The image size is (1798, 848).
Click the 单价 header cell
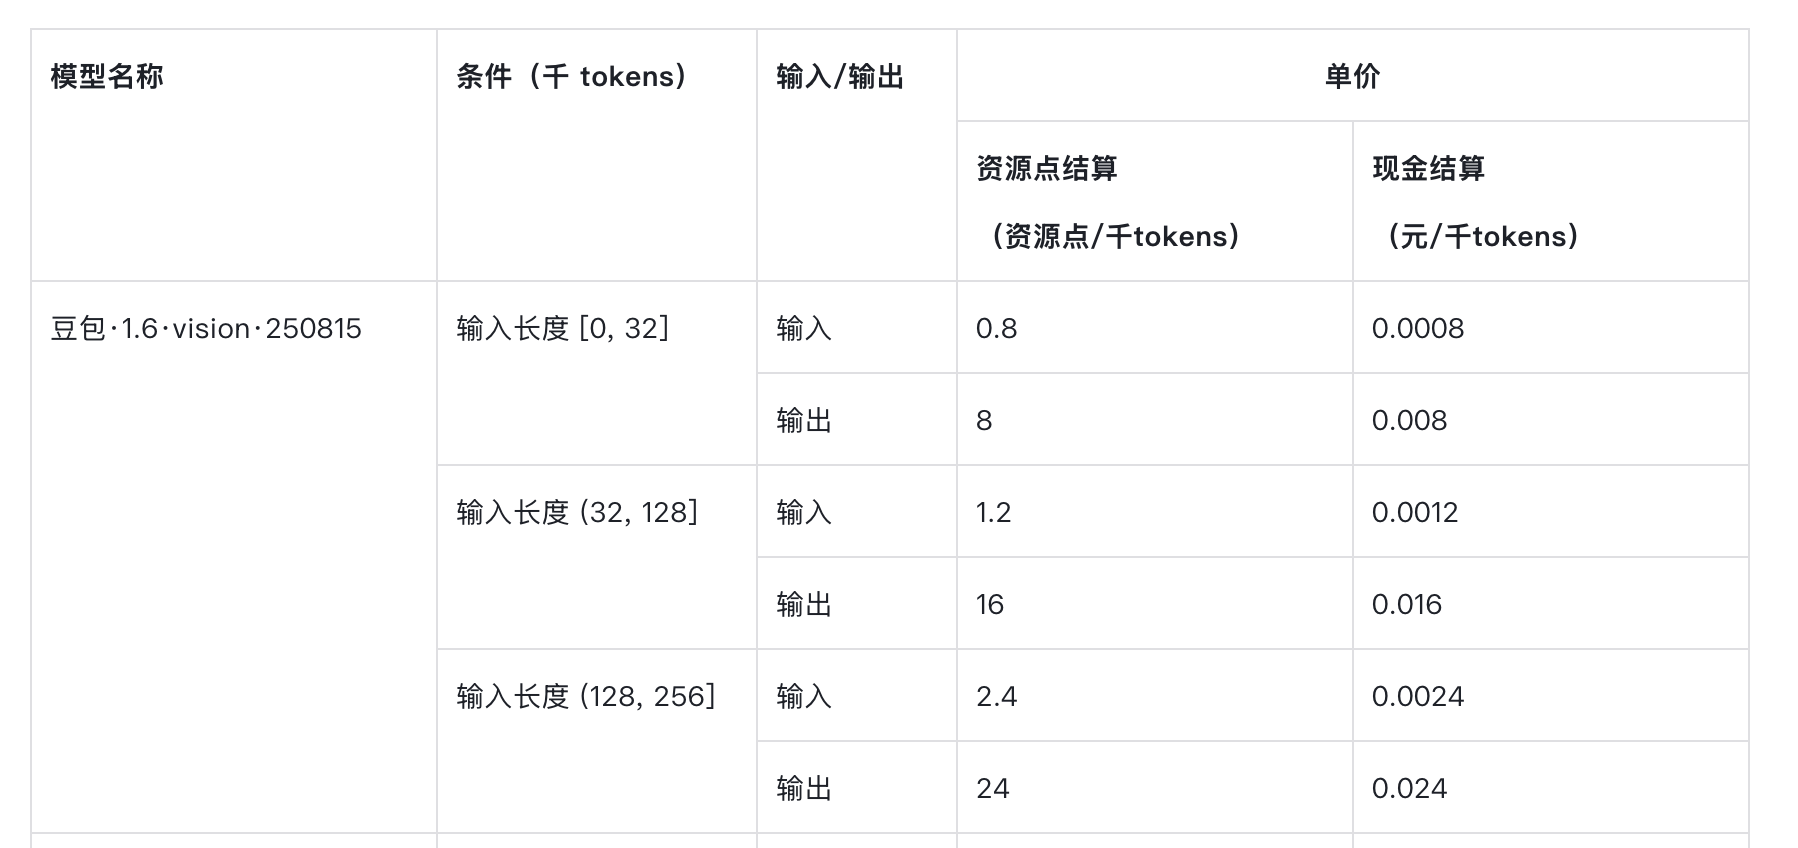click(1352, 77)
